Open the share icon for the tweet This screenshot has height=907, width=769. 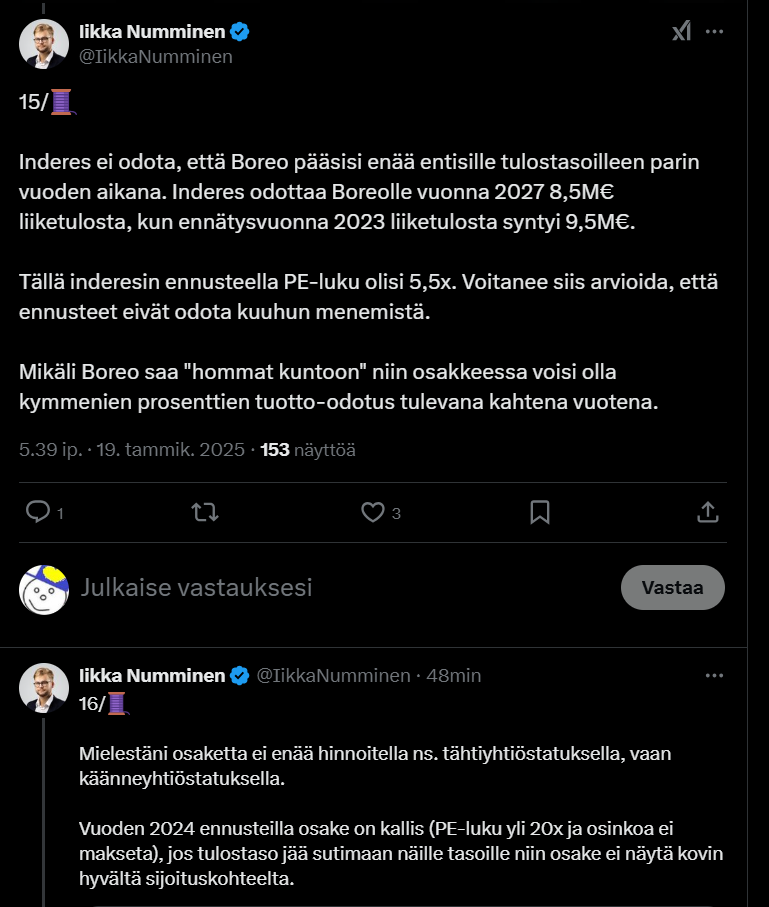pyautogui.click(x=707, y=512)
